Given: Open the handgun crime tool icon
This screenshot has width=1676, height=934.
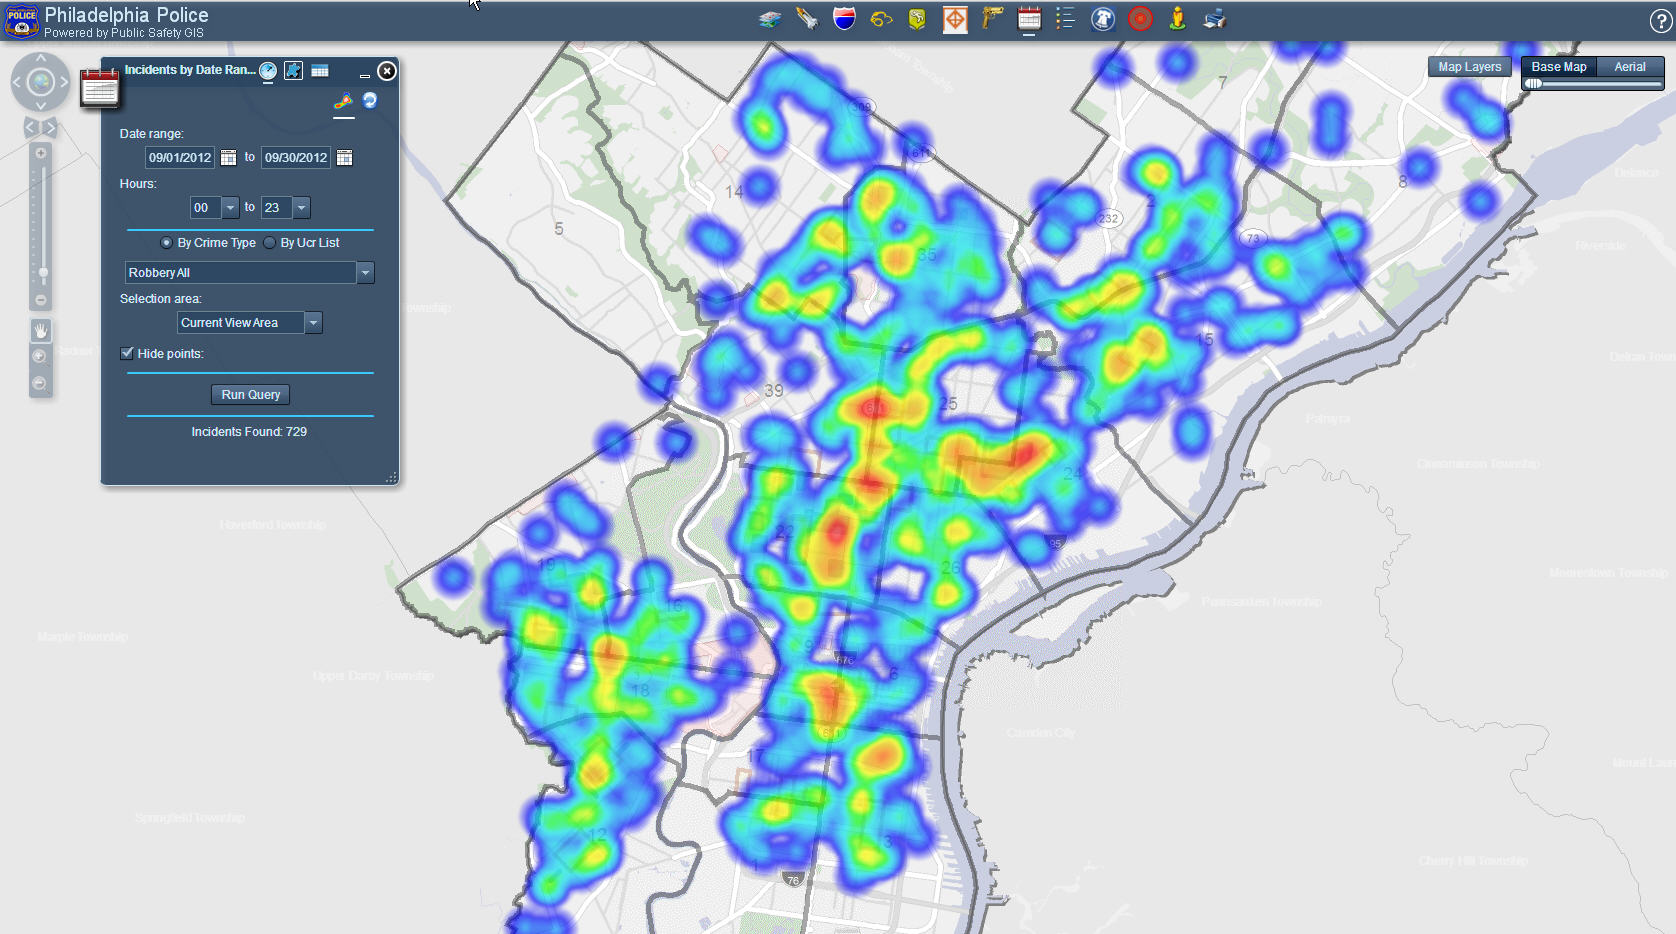Looking at the screenshot, I should tap(992, 18).
